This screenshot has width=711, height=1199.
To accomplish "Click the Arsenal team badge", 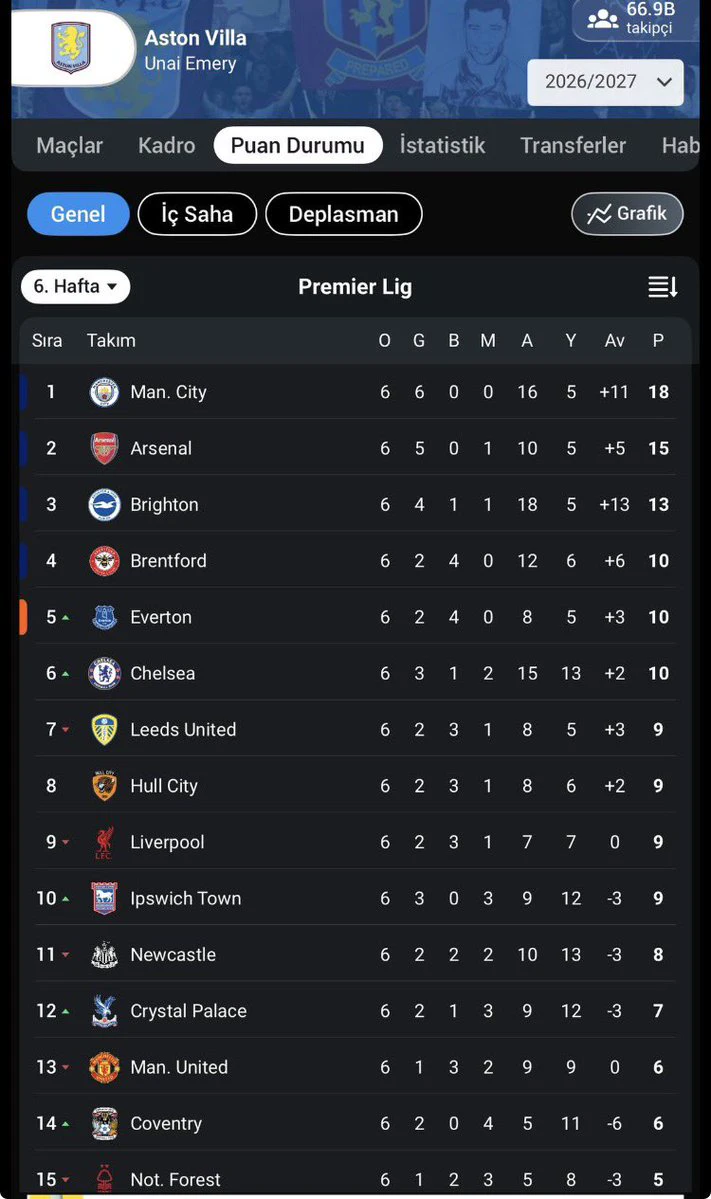I will (x=104, y=448).
